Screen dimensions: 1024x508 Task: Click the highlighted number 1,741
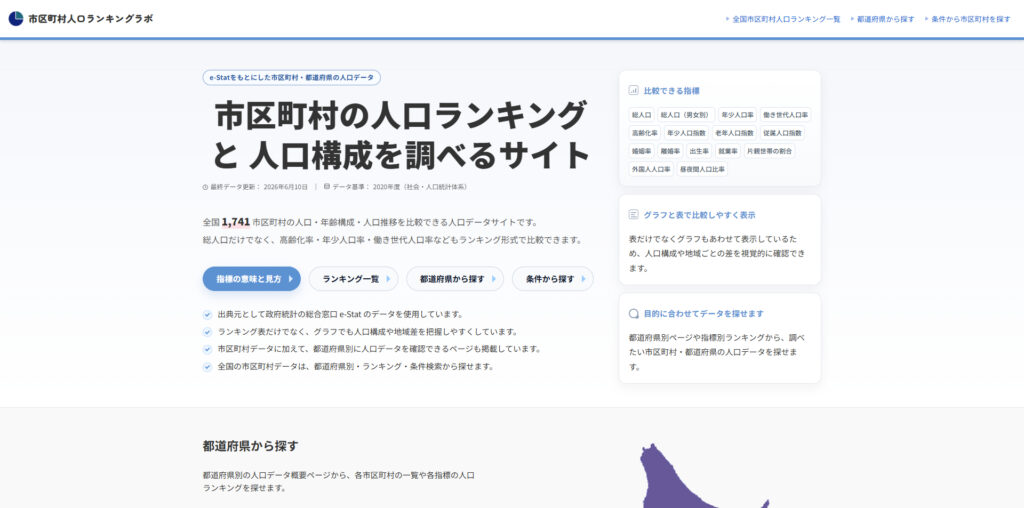tap(236, 221)
